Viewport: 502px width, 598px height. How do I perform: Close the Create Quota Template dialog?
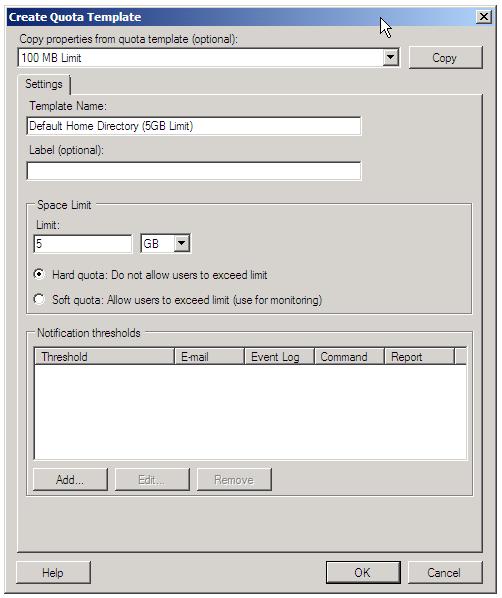coord(484,17)
